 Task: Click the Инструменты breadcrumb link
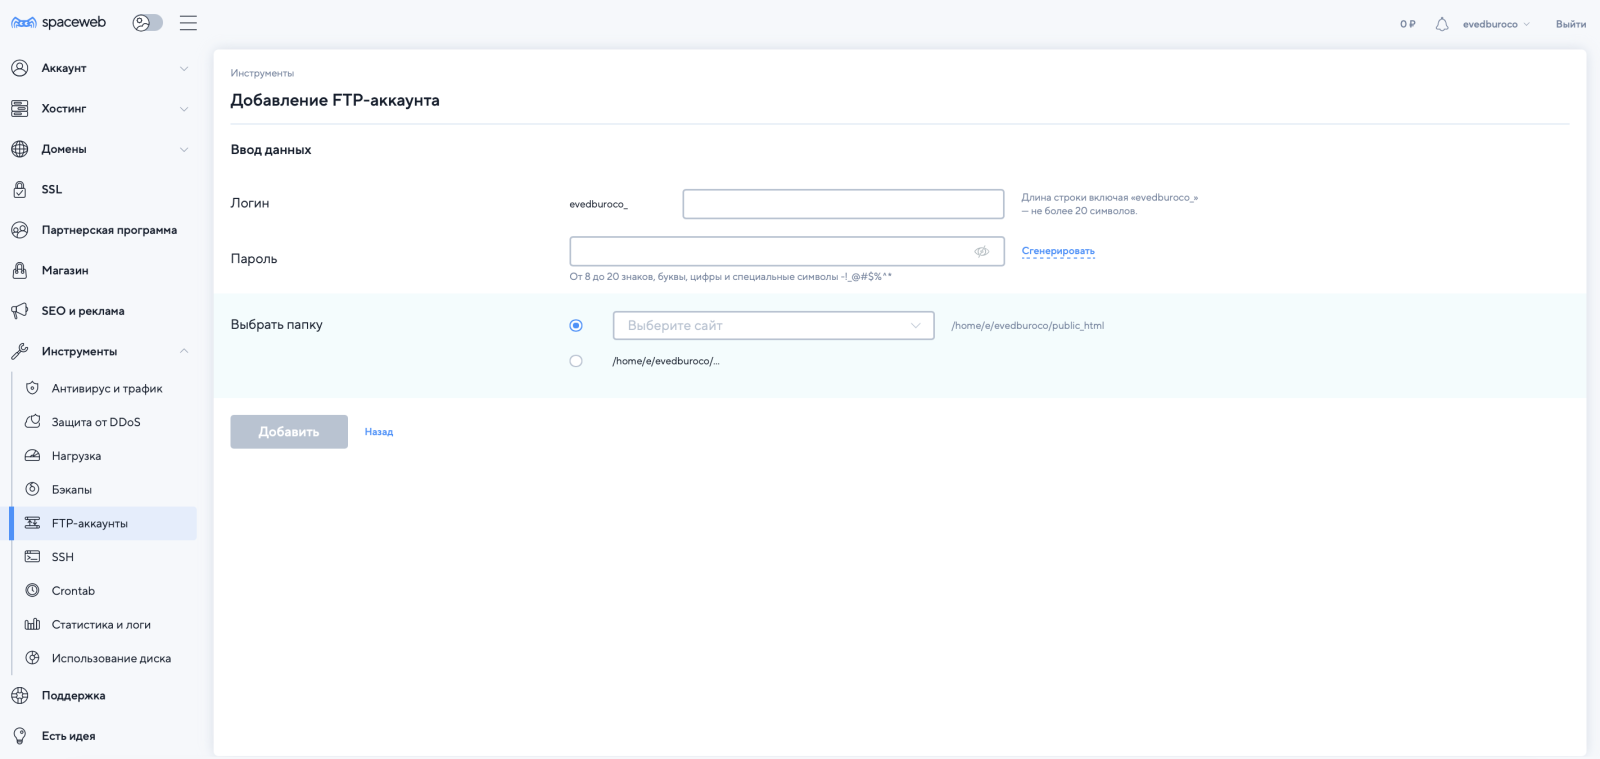click(x=262, y=73)
